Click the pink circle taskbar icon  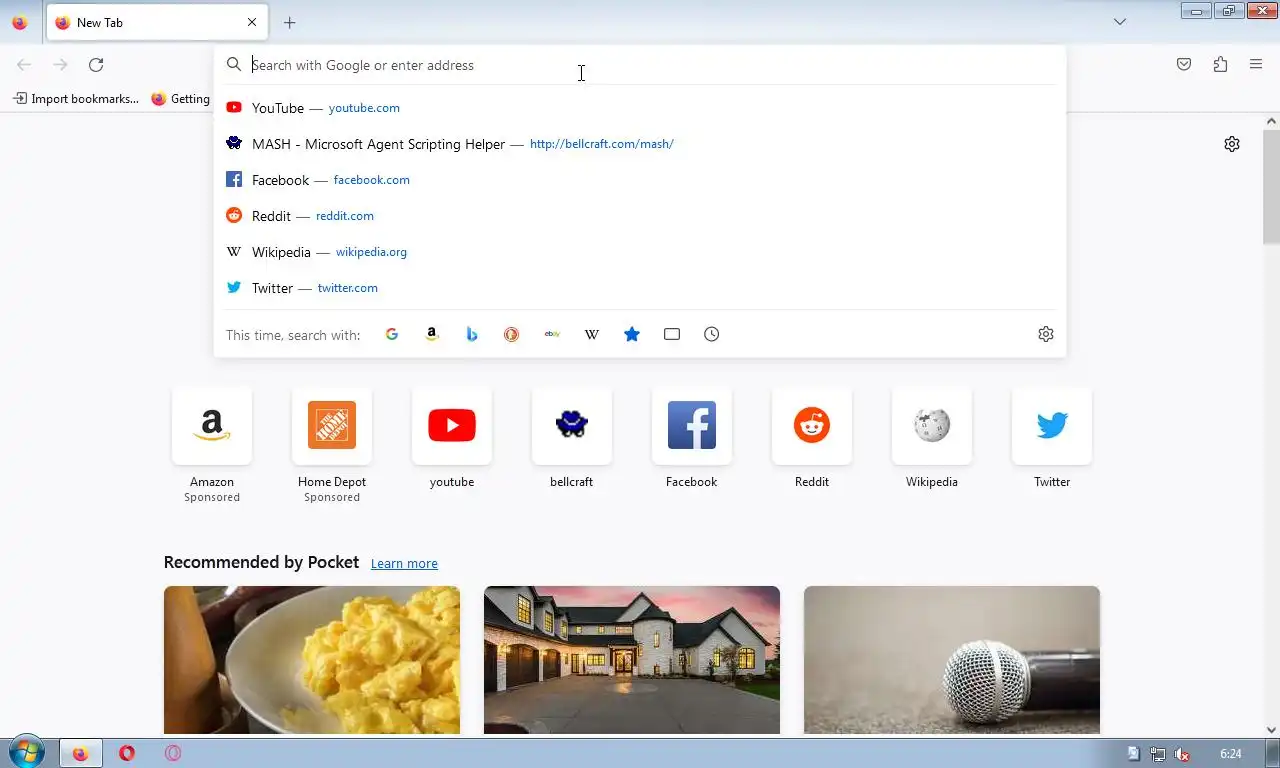[x=173, y=753]
